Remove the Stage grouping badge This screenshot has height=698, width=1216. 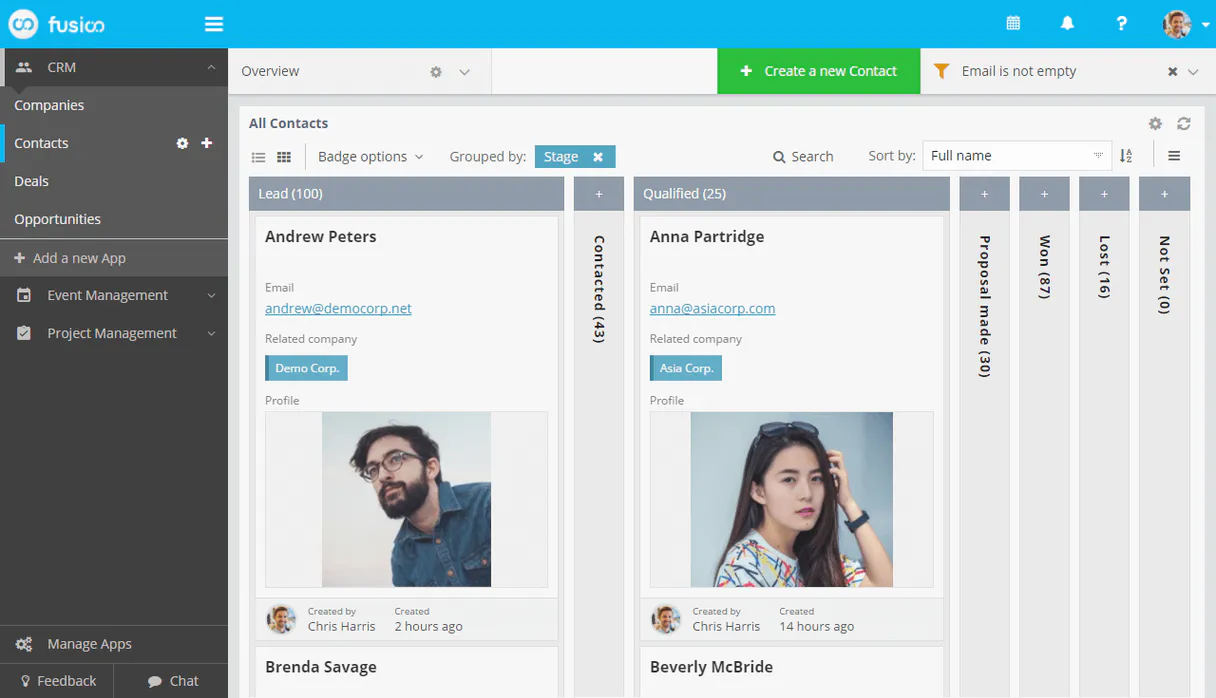click(598, 157)
